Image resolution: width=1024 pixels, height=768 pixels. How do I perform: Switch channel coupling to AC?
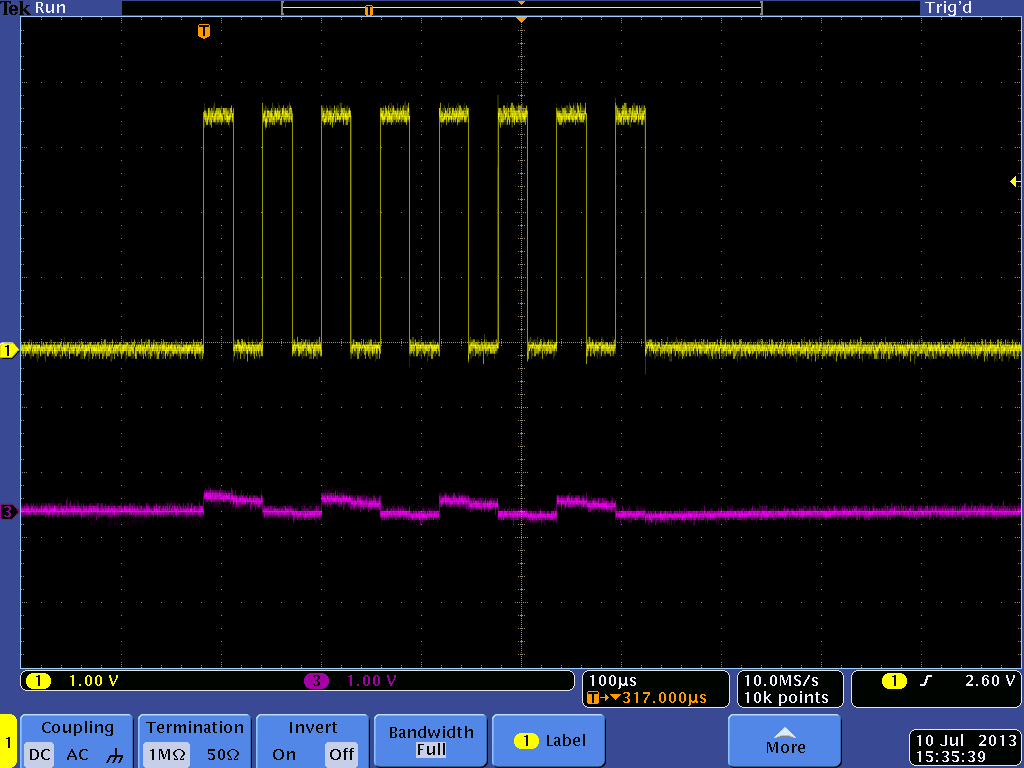tap(77, 755)
